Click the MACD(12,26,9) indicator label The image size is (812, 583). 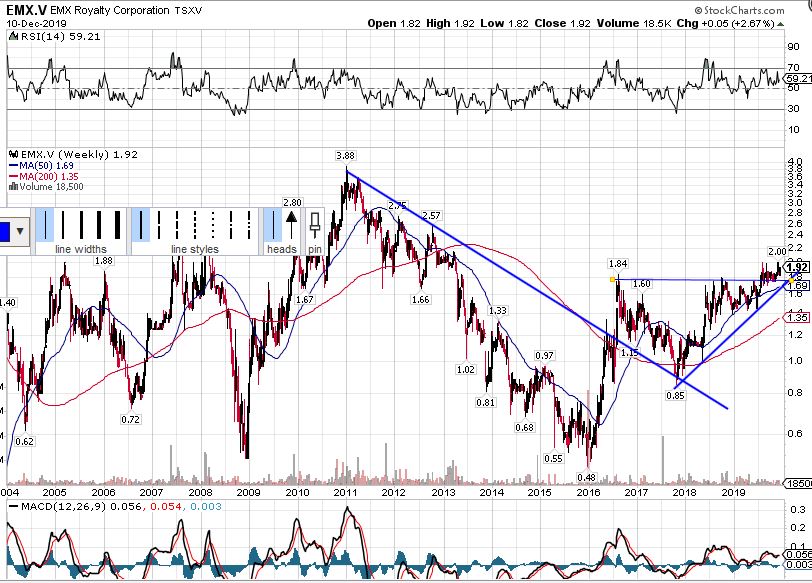pyautogui.click(x=64, y=506)
